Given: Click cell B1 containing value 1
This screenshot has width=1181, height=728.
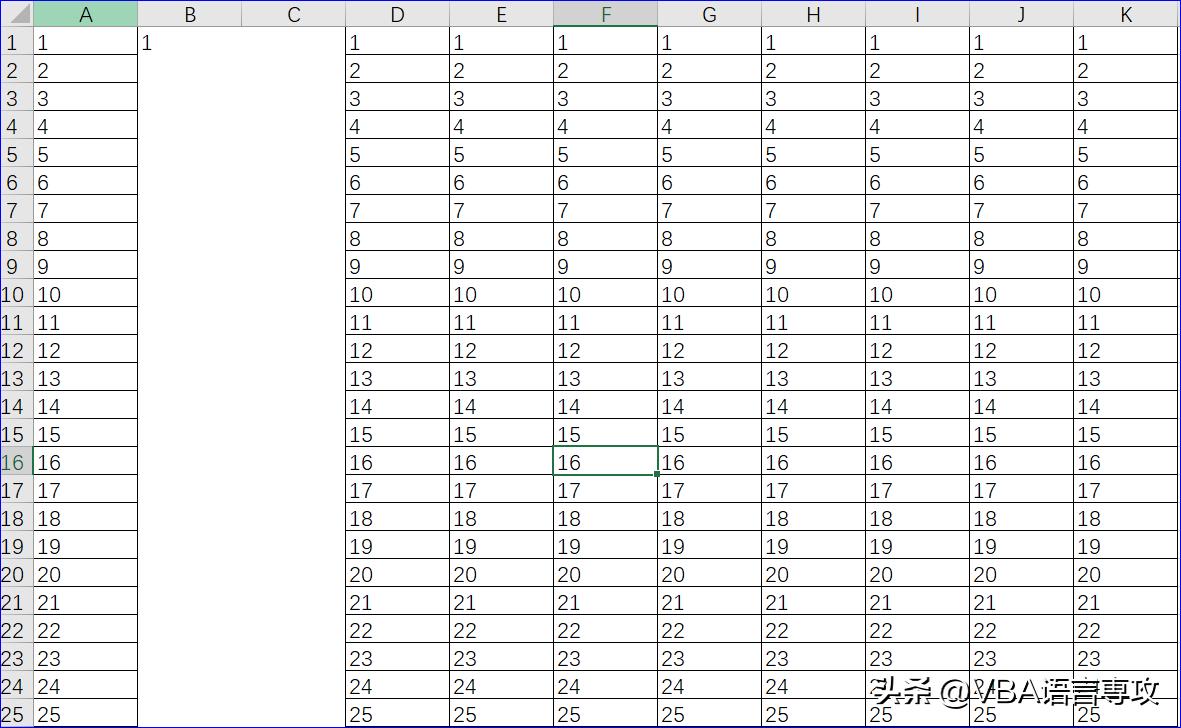Looking at the screenshot, I should pos(190,42).
